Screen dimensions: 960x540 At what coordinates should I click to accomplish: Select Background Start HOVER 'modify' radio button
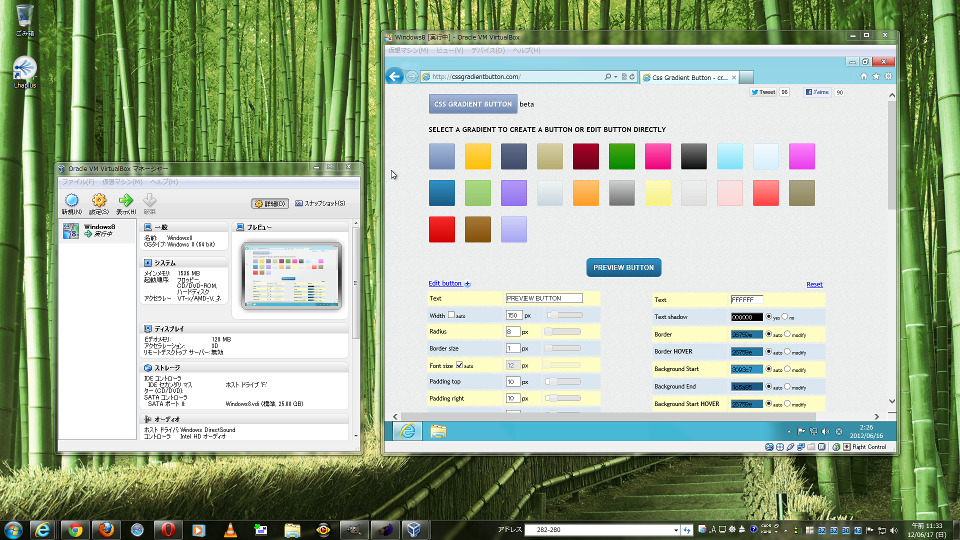(x=787, y=403)
